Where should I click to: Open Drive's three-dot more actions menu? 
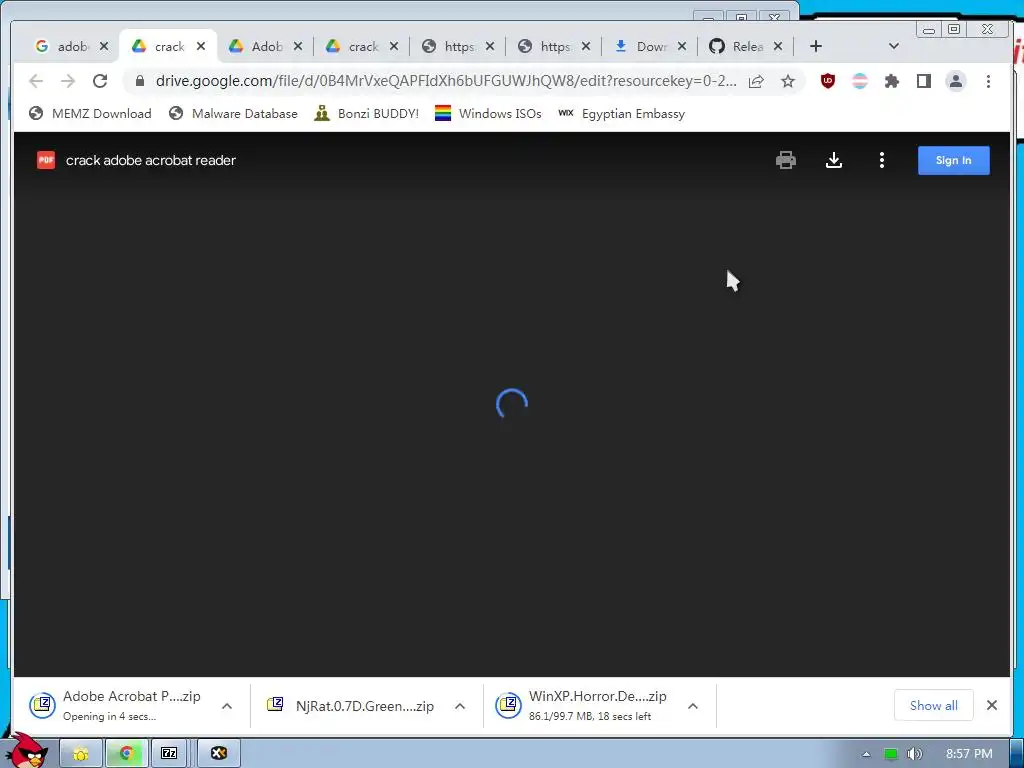click(882, 160)
